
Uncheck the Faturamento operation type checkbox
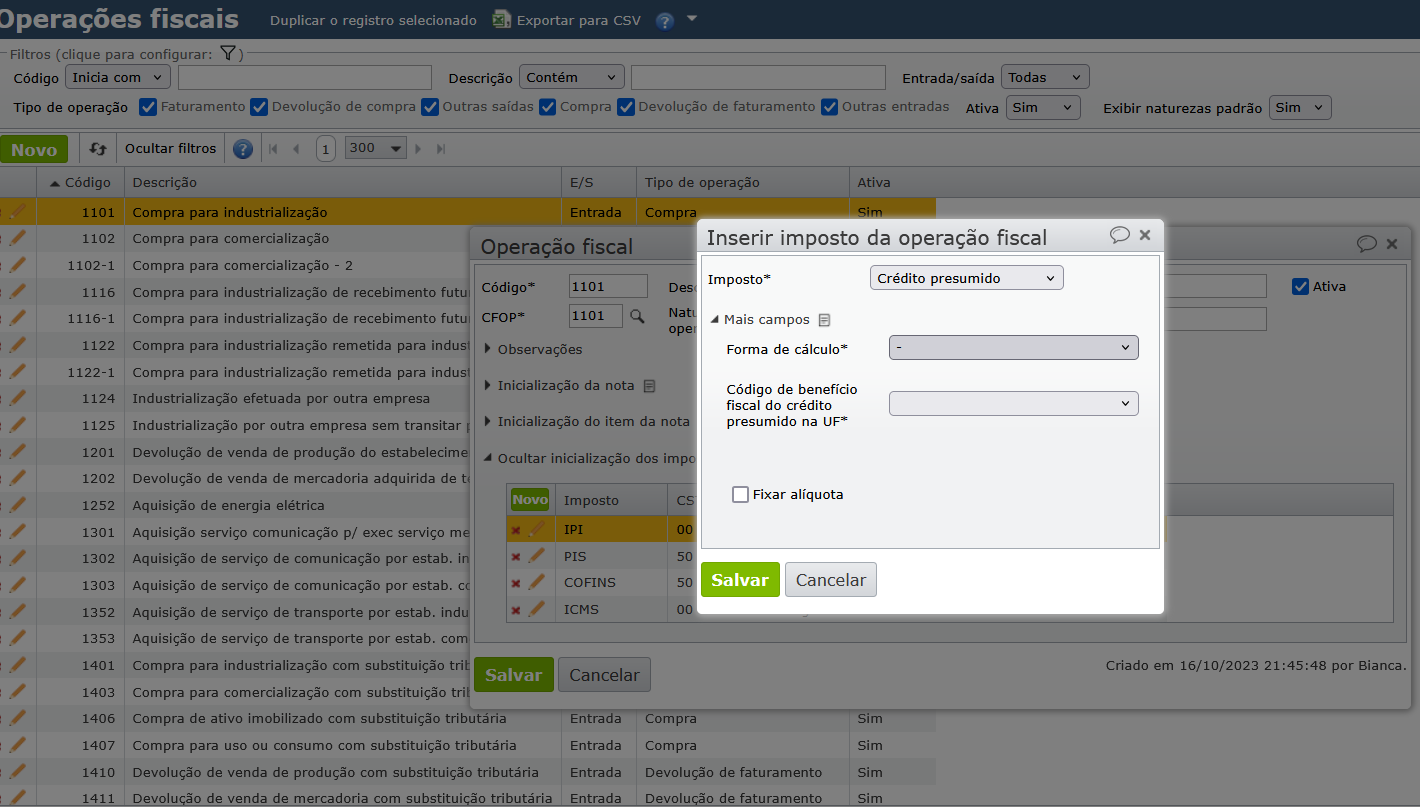coord(148,107)
